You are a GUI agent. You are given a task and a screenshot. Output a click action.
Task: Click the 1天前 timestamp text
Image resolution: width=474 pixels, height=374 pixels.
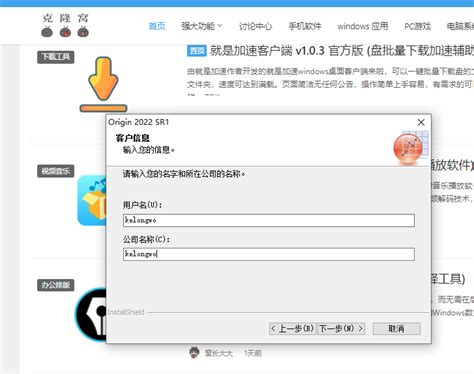(x=253, y=353)
